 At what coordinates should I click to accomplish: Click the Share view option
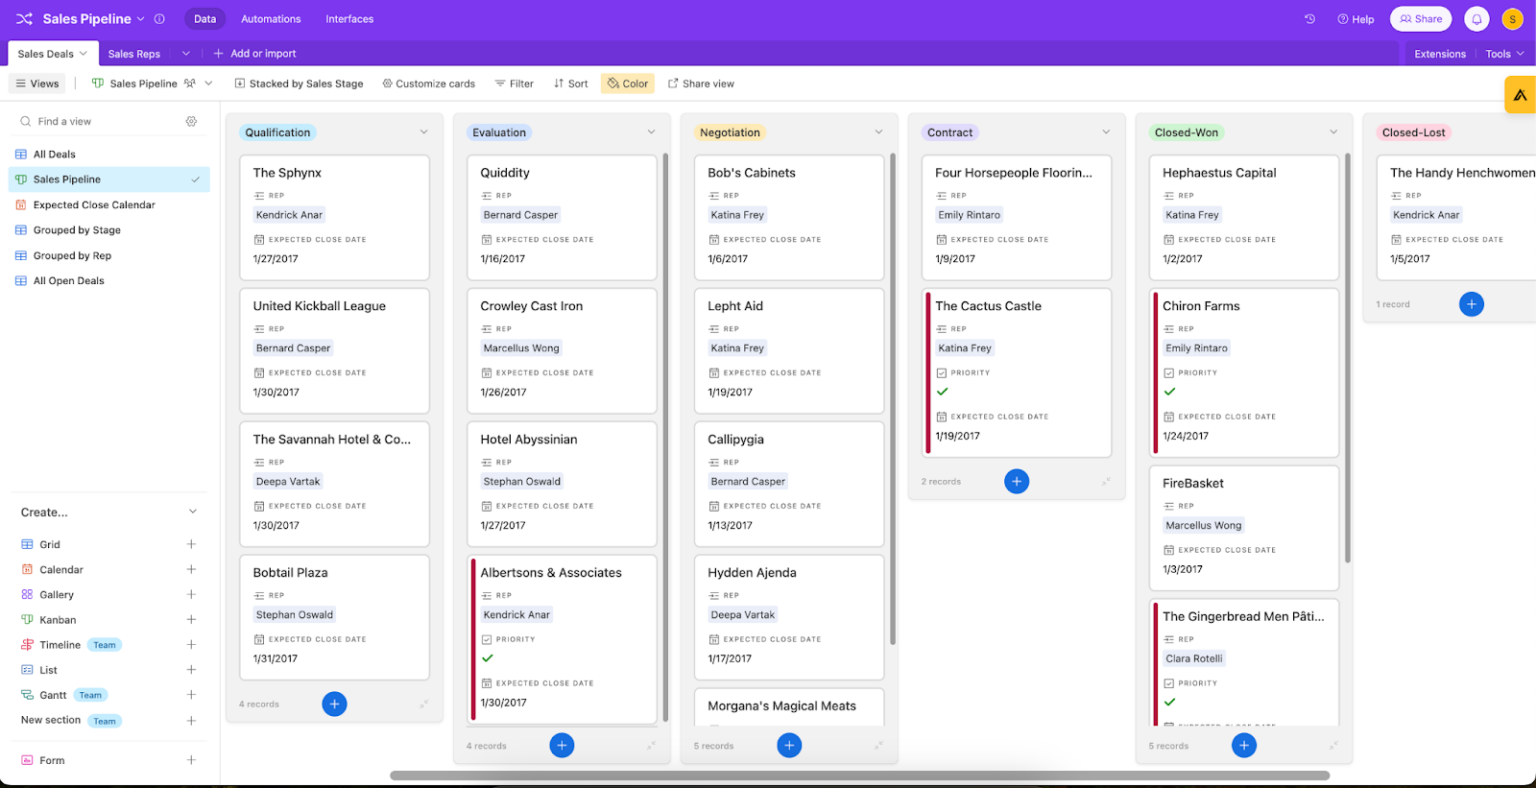point(701,83)
